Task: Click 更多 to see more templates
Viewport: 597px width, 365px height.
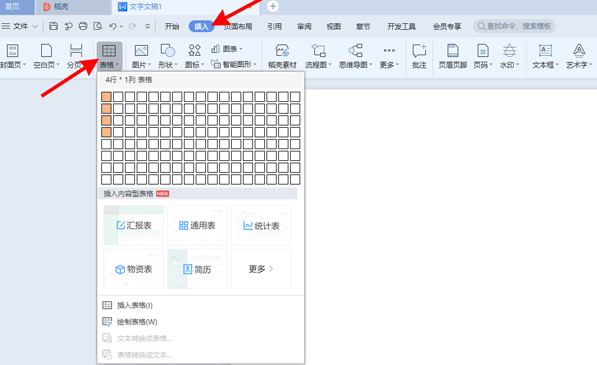Action: coord(261,269)
